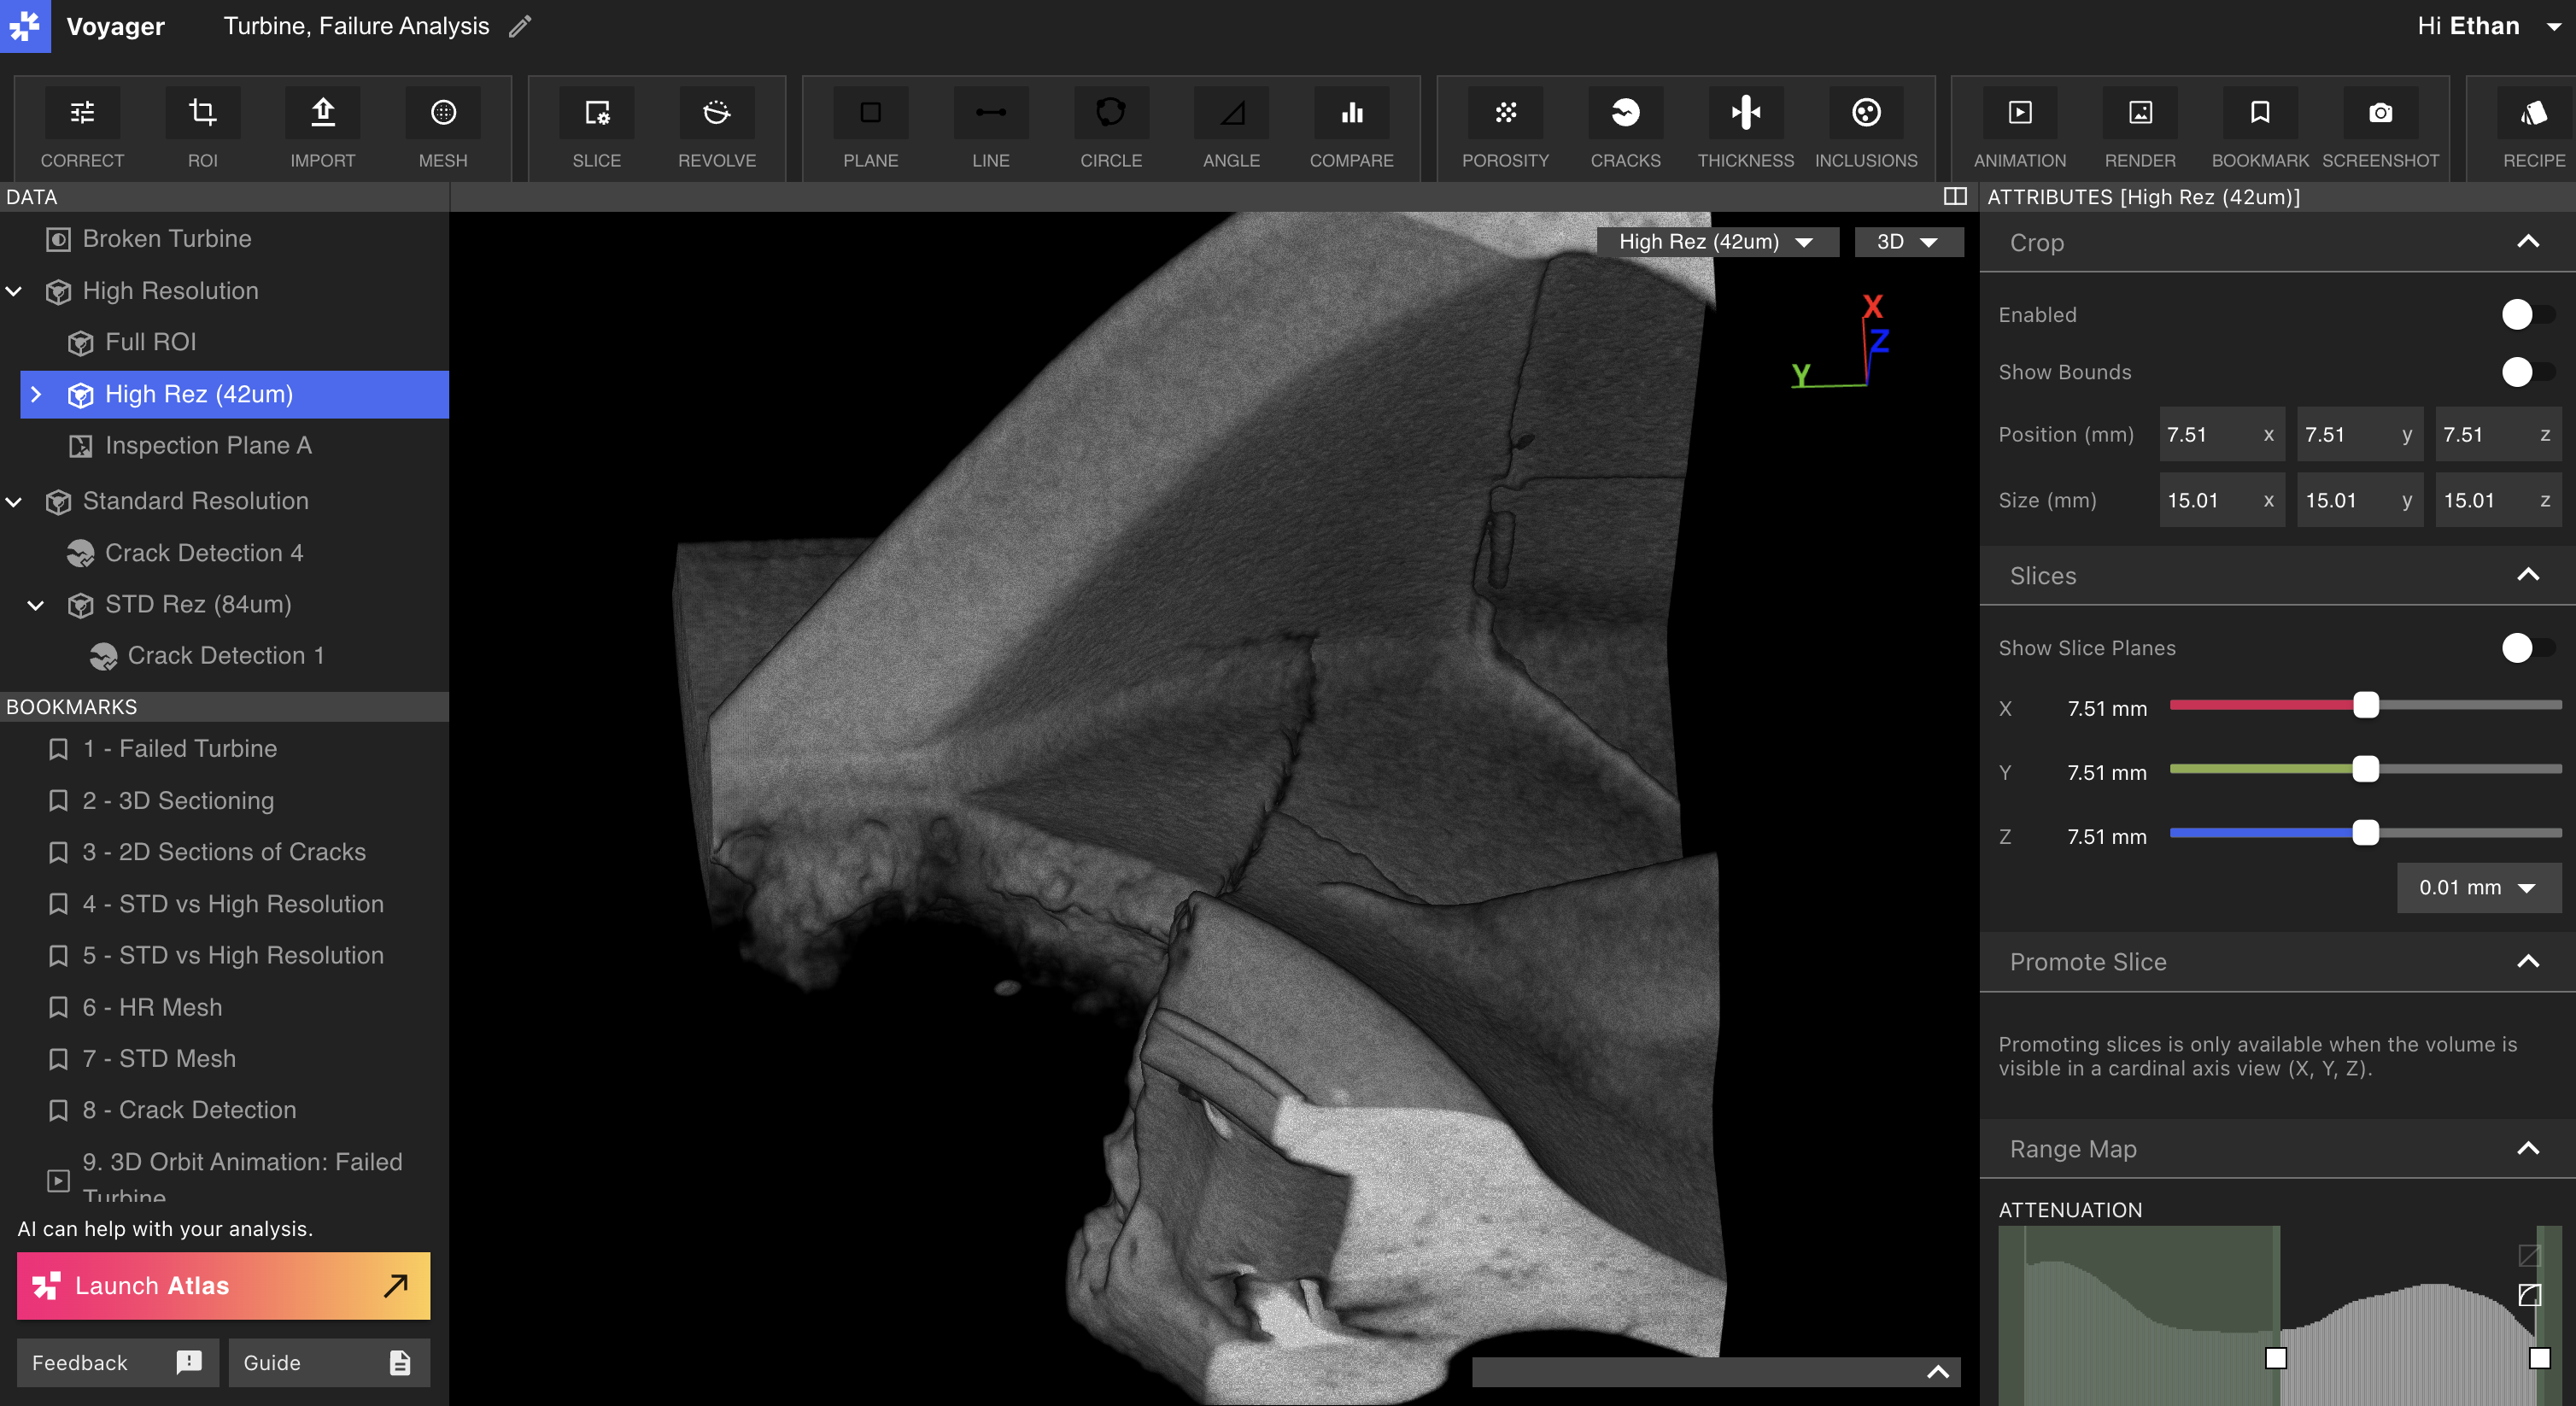This screenshot has width=2576, height=1406.
Task: Open the 3D view mode dropdown
Action: coord(1908,241)
